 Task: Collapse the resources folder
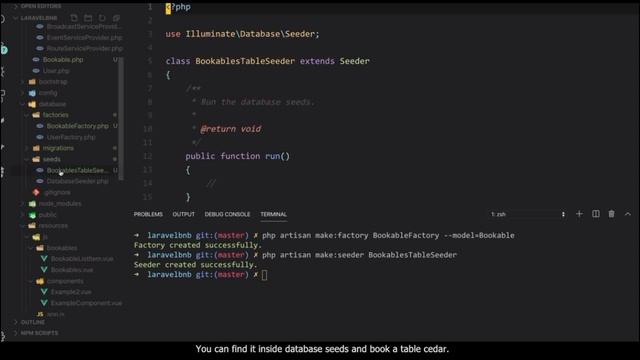[53, 225]
